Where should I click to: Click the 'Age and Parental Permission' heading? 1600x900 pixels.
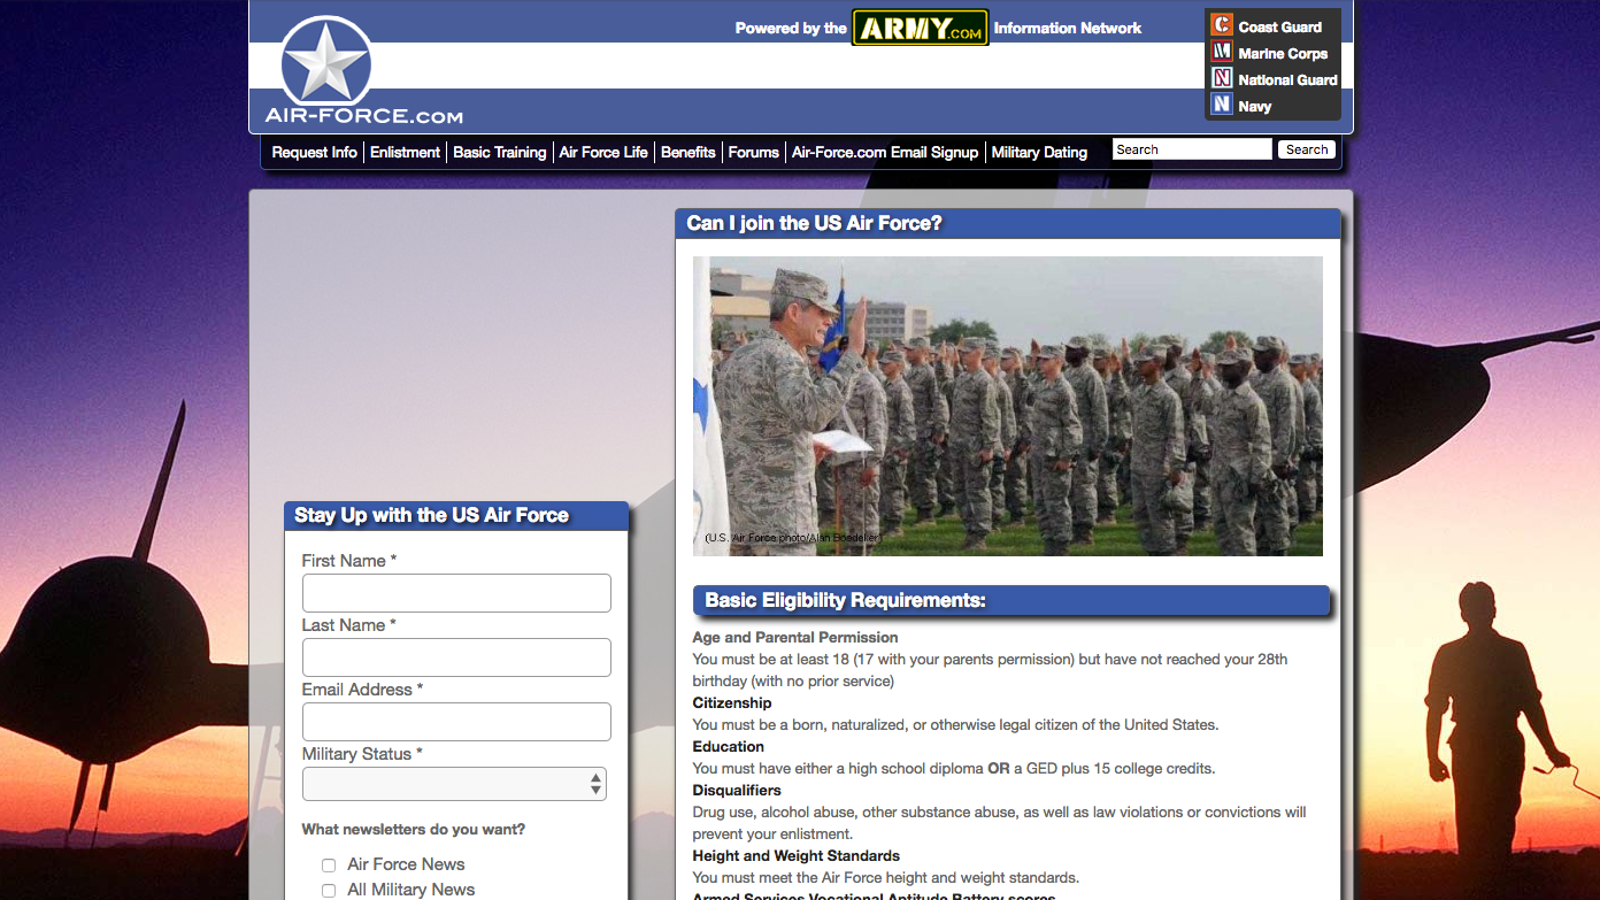point(795,637)
